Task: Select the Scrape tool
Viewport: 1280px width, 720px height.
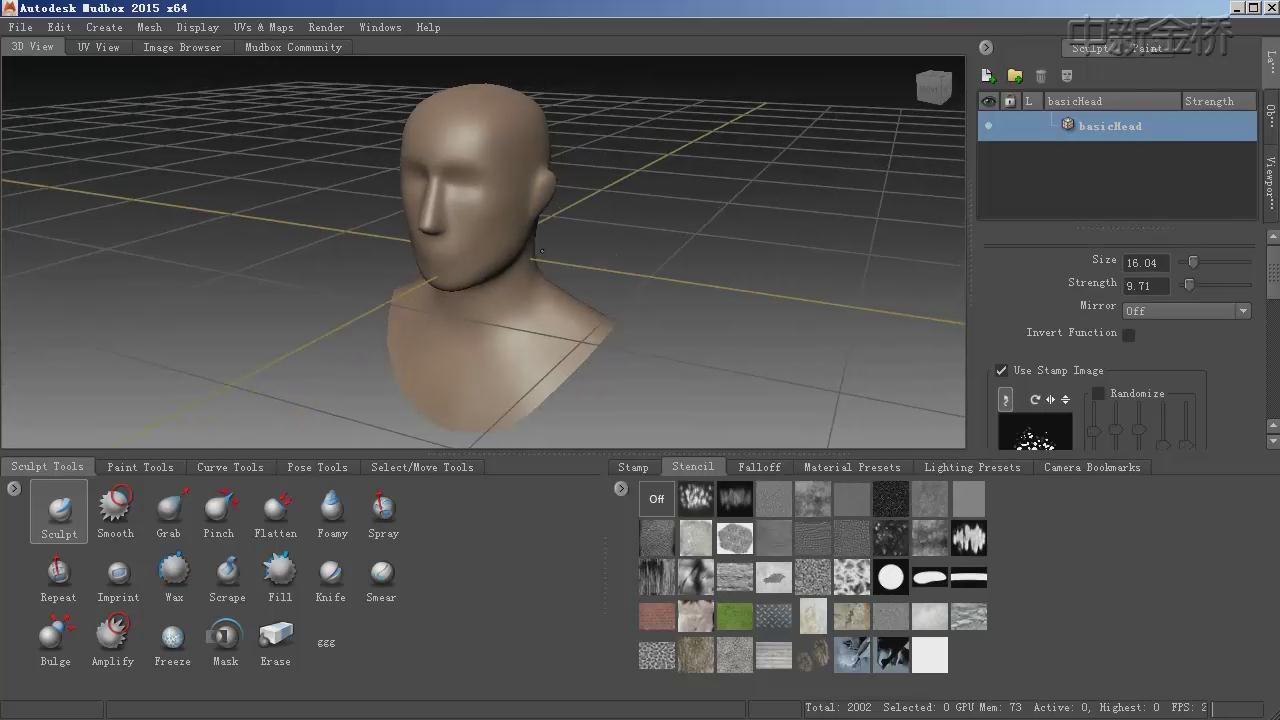Action: [x=227, y=577]
